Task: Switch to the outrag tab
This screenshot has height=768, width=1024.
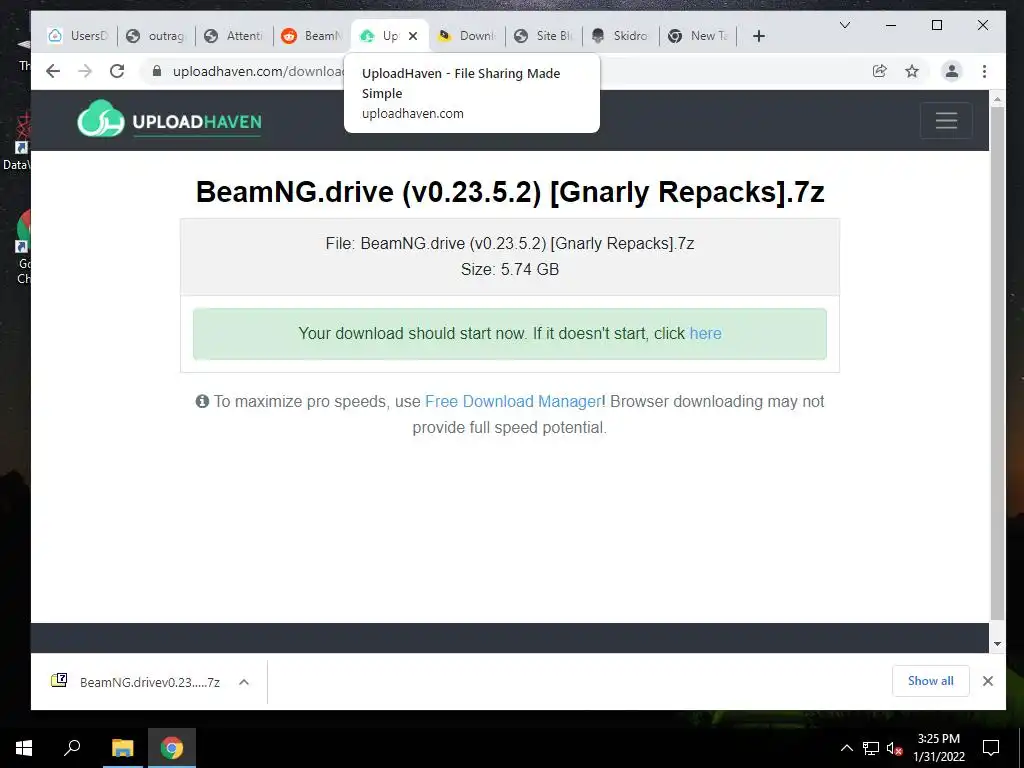Action: pyautogui.click(x=156, y=36)
